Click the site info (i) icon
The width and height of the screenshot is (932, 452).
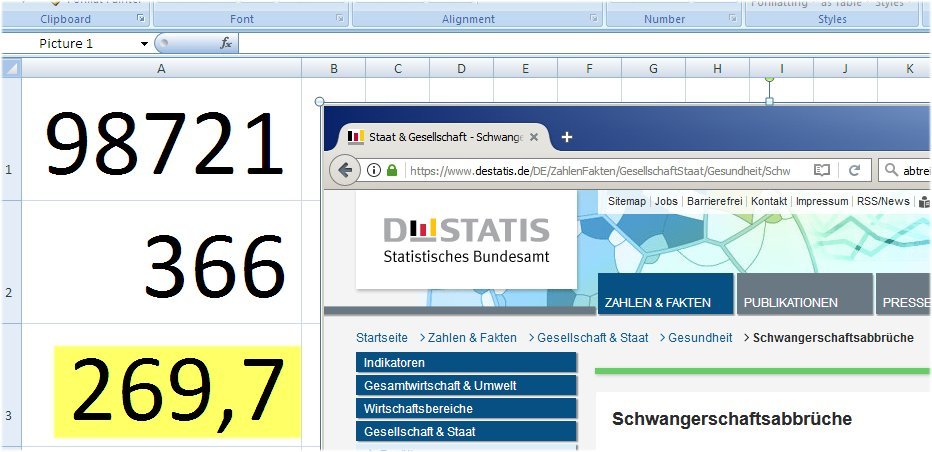(374, 170)
